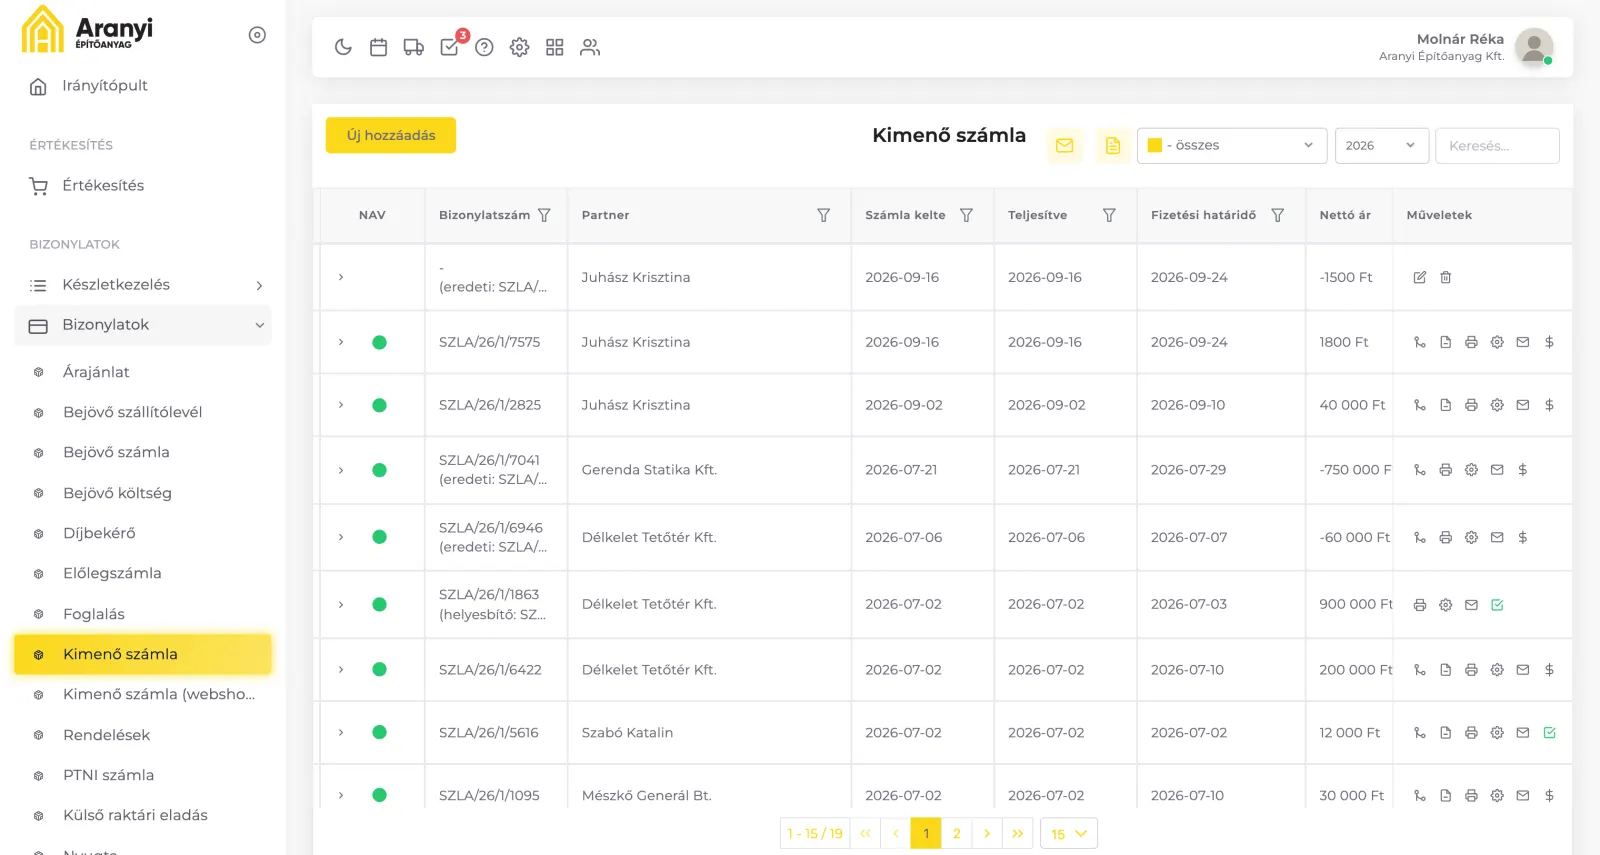
Task: Filter the Fizetési határidő column
Action: point(1277,215)
